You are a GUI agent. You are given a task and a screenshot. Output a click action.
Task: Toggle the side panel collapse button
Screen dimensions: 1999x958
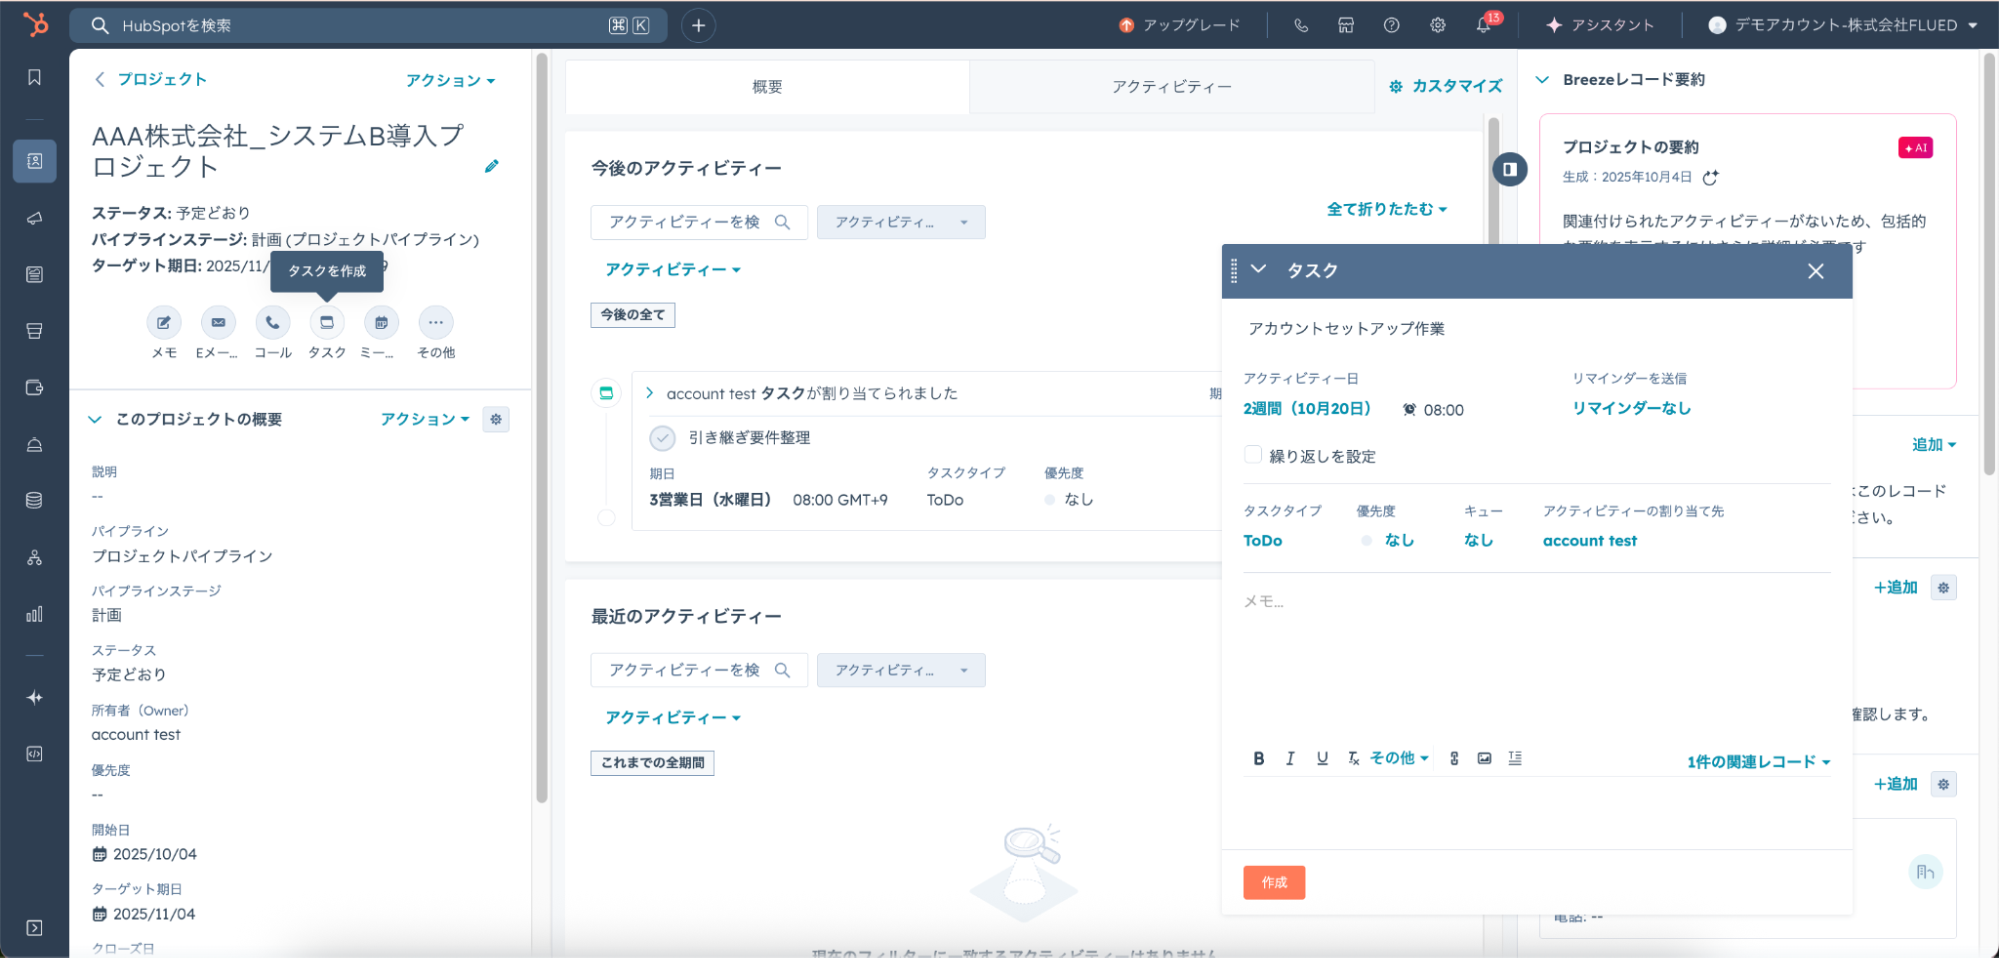1510,169
